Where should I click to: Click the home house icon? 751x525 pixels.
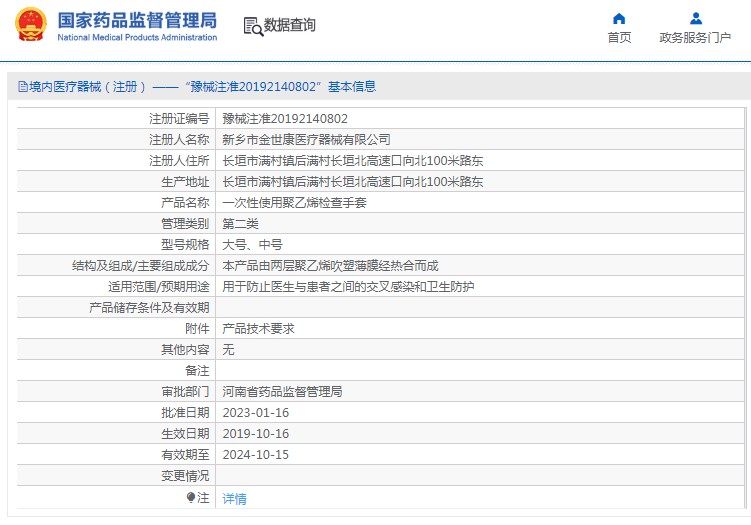tap(619, 19)
